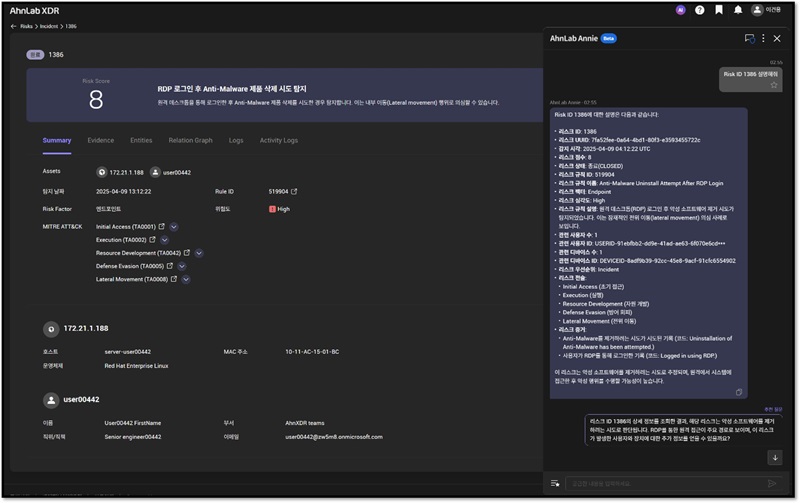Click the AhnLab XDR logo
Image resolution: width=800 pixels, height=503 pixels.
point(34,11)
